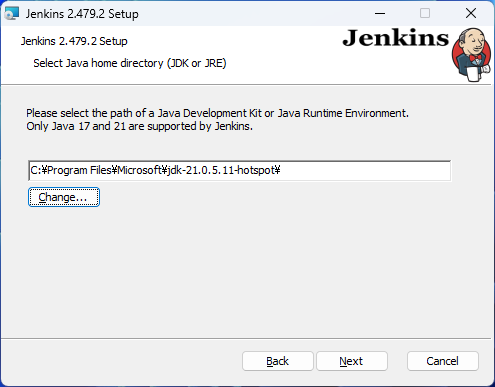Click the Change... button

point(64,197)
